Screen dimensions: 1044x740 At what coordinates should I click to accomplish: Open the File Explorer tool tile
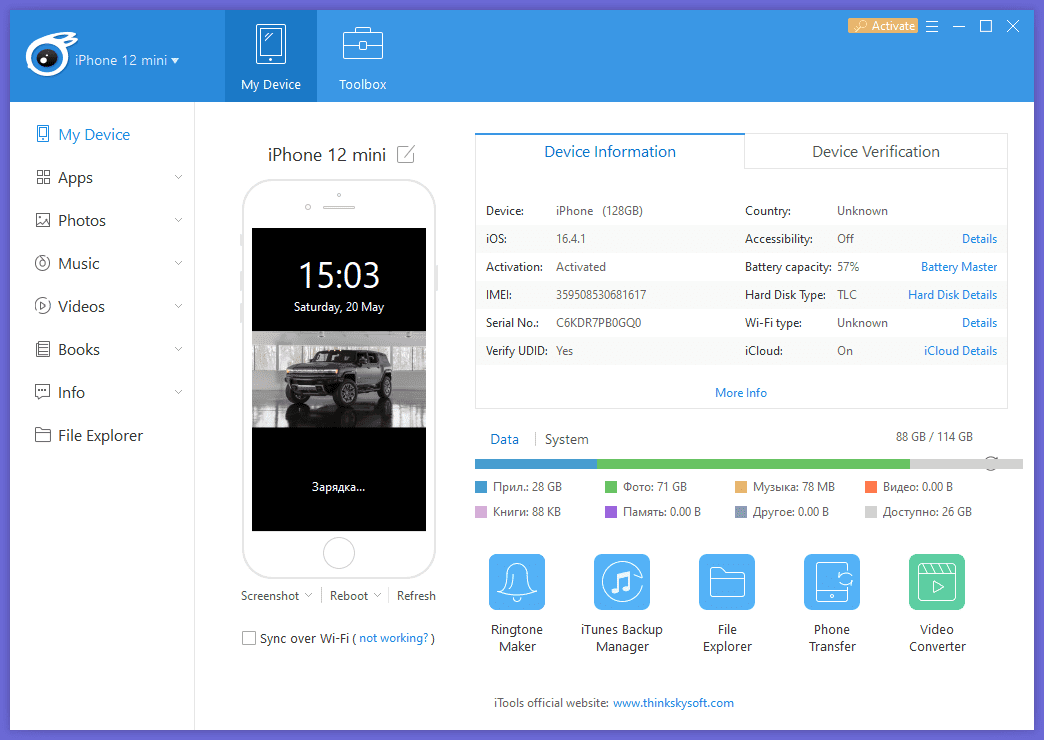click(x=727, y=581)
